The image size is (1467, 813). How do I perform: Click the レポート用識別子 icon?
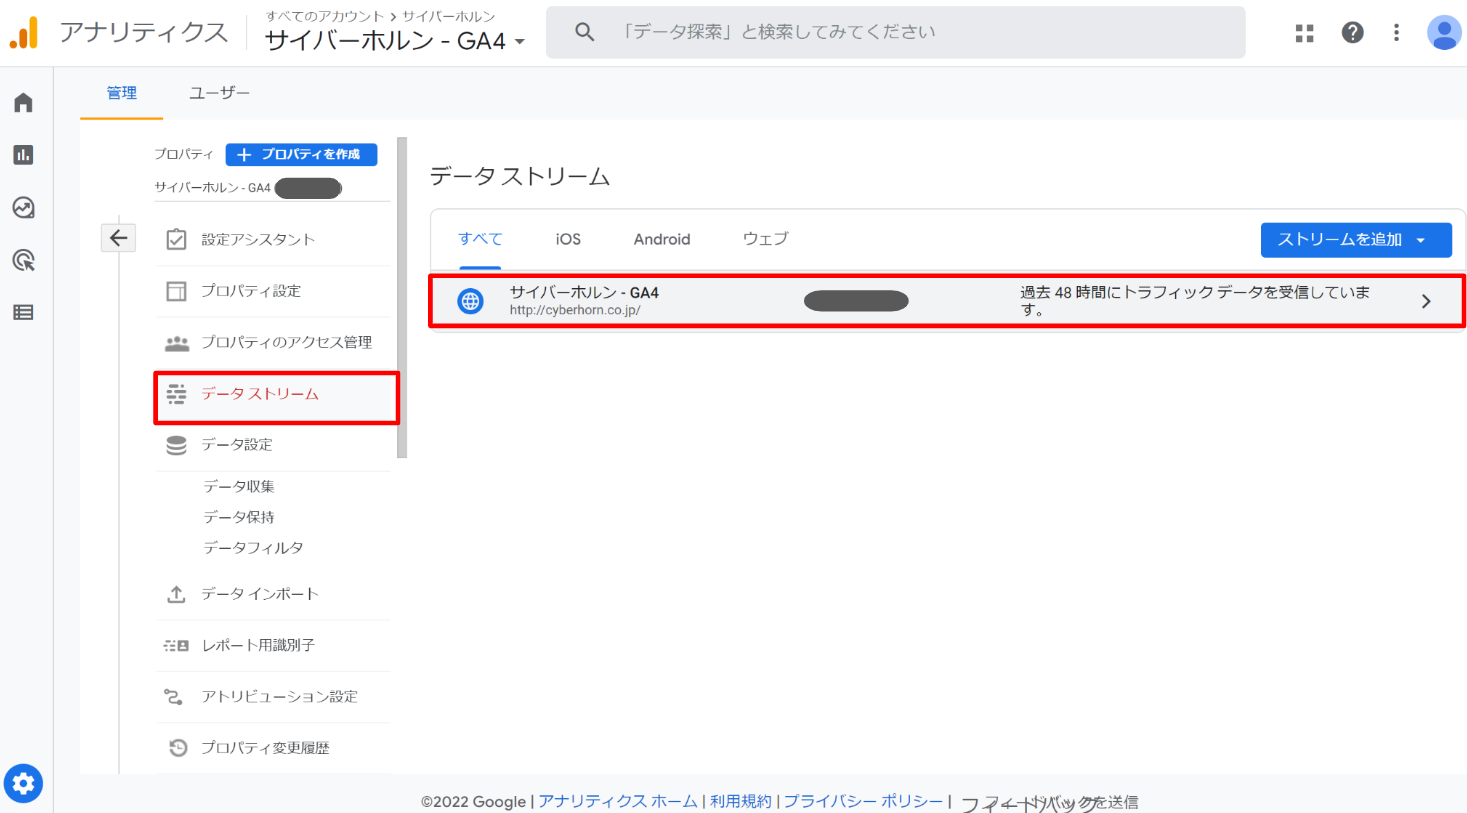pos(176,646)
